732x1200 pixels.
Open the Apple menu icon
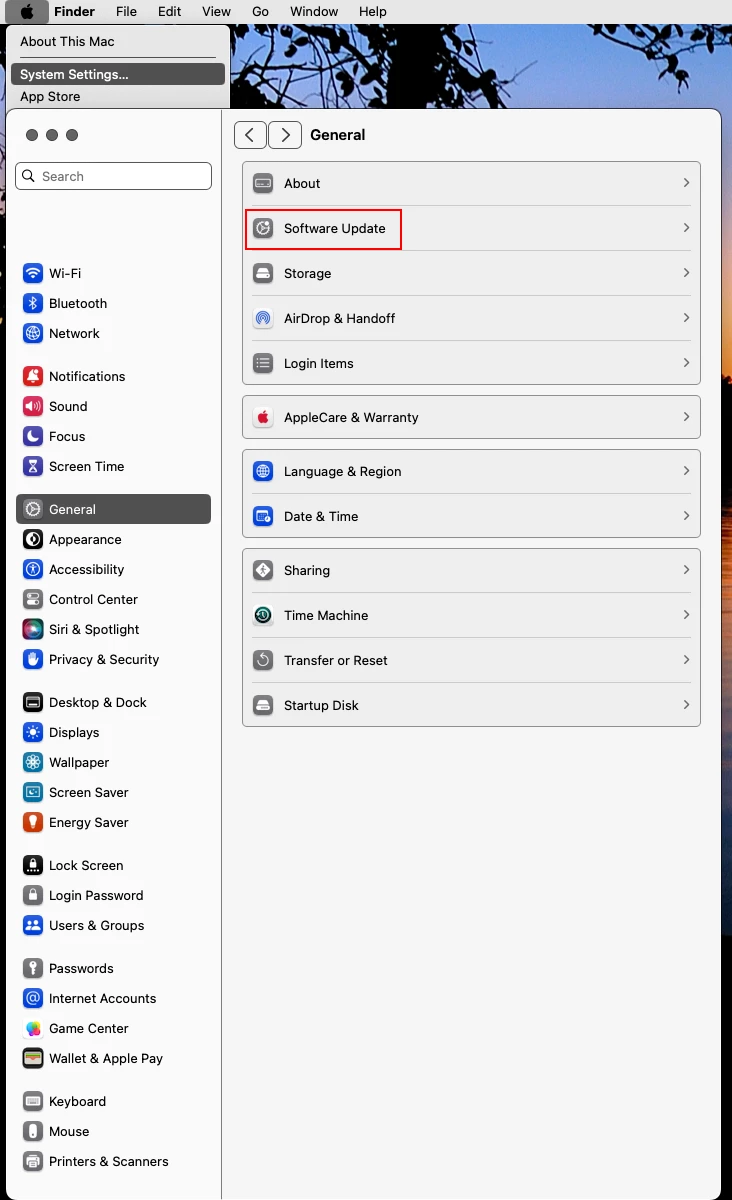[27, 12]
